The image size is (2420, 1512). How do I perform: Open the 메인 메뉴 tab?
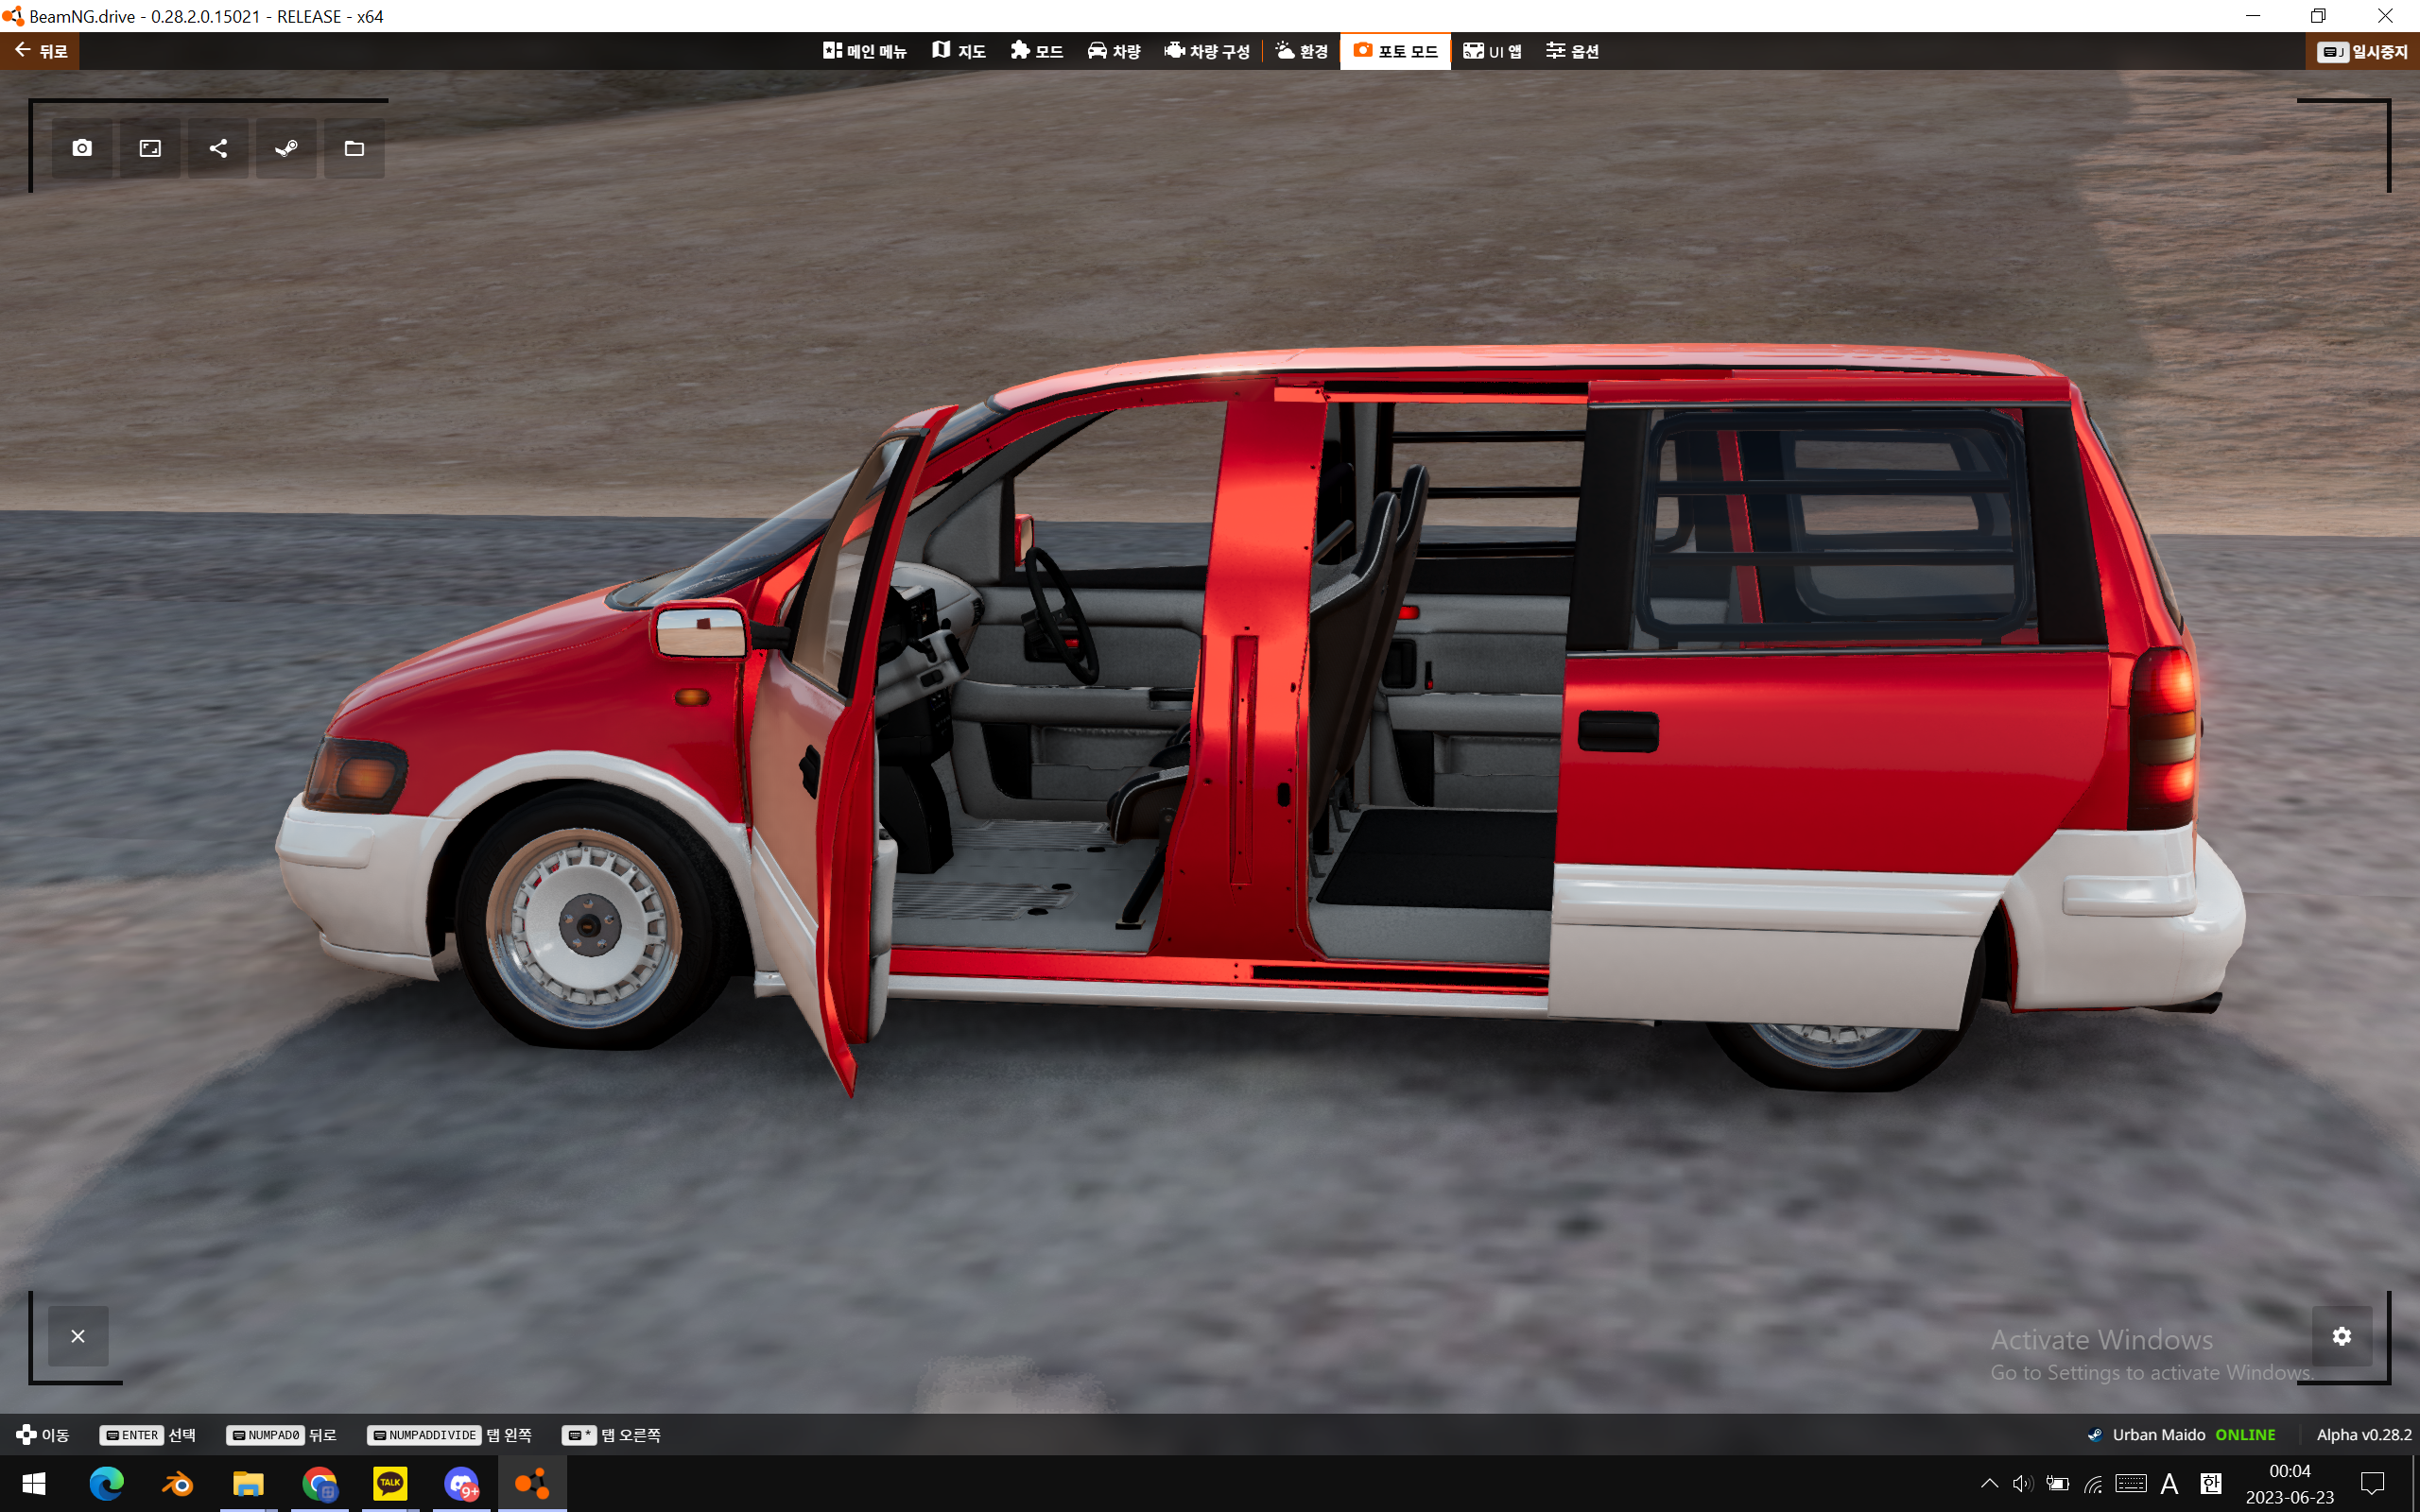coord(864,51)
